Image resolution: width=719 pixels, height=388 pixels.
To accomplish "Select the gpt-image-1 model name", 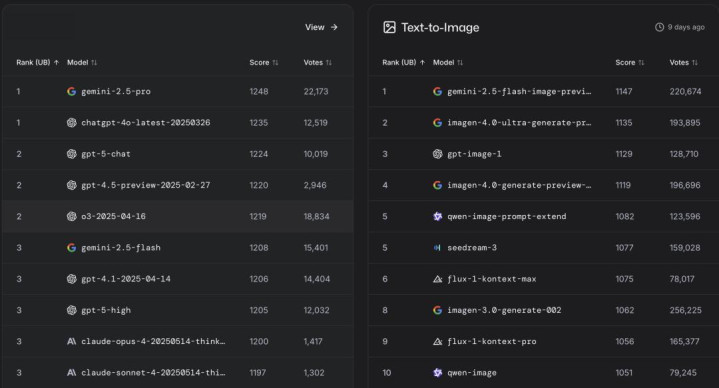I will tap(474, 154).
